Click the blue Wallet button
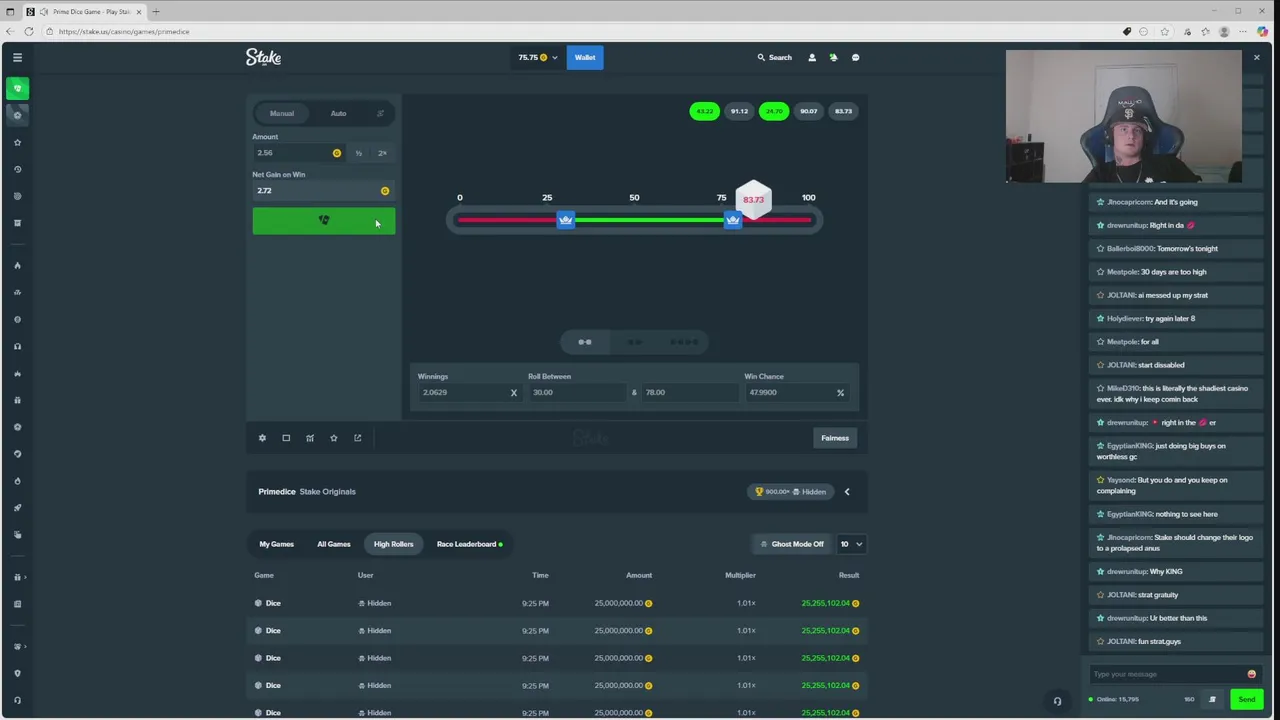The image size is (1280, 720). point(585,57)
